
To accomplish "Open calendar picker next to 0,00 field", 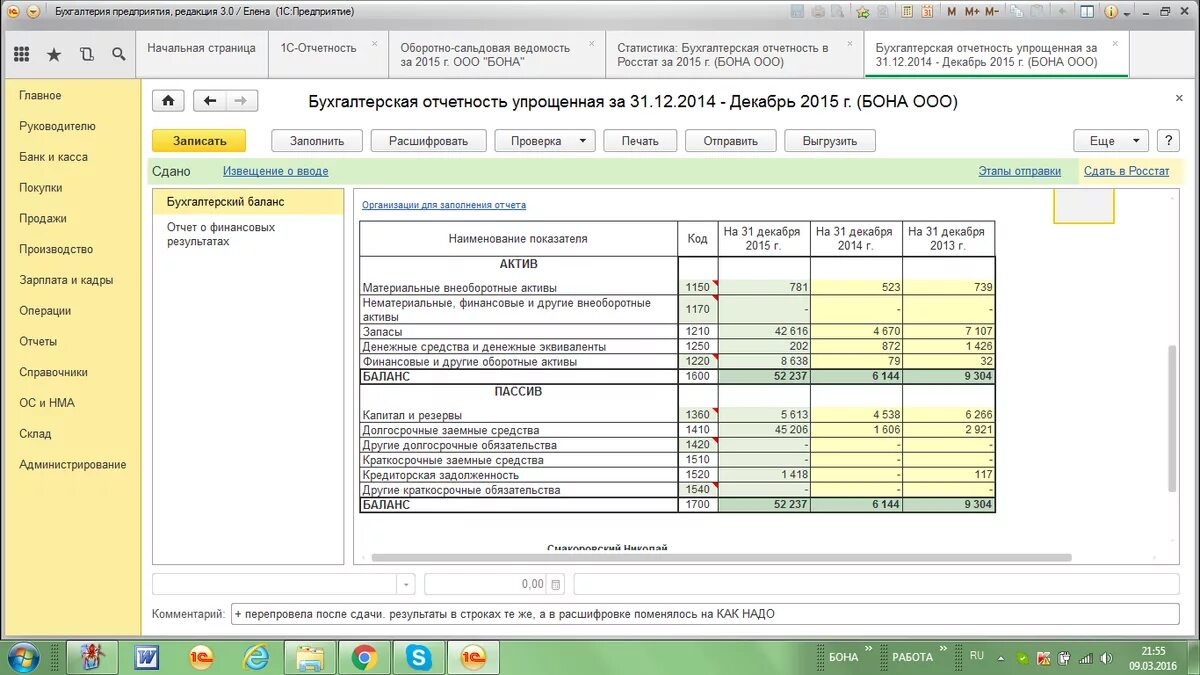I will pyautogui.click(x=557, y=584).
